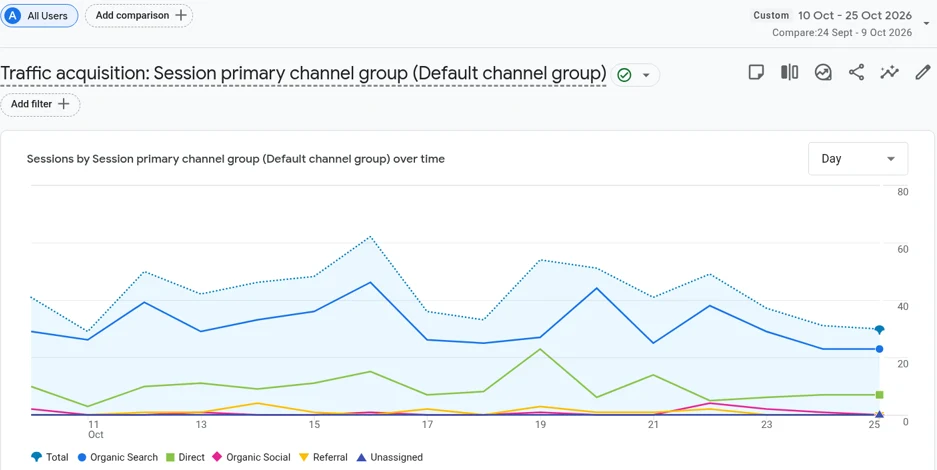The width and height of the screenshot is (937, 470).
Task: Click the green report status checkmark icon
Action: tap(624, 75)
